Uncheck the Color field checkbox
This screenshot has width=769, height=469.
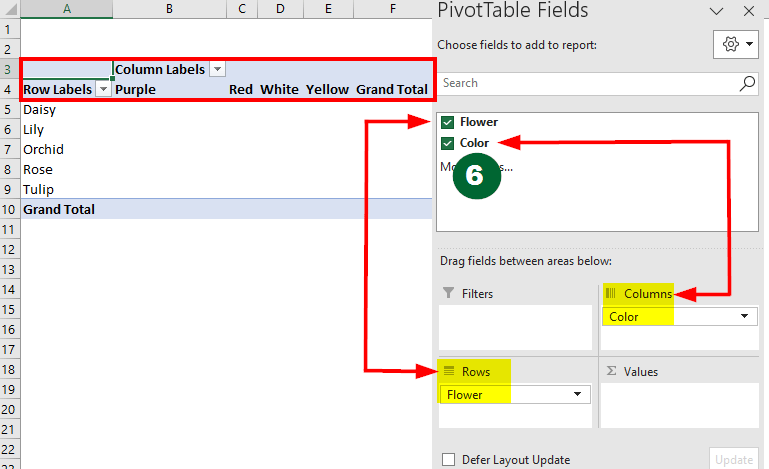coord(447,143)
